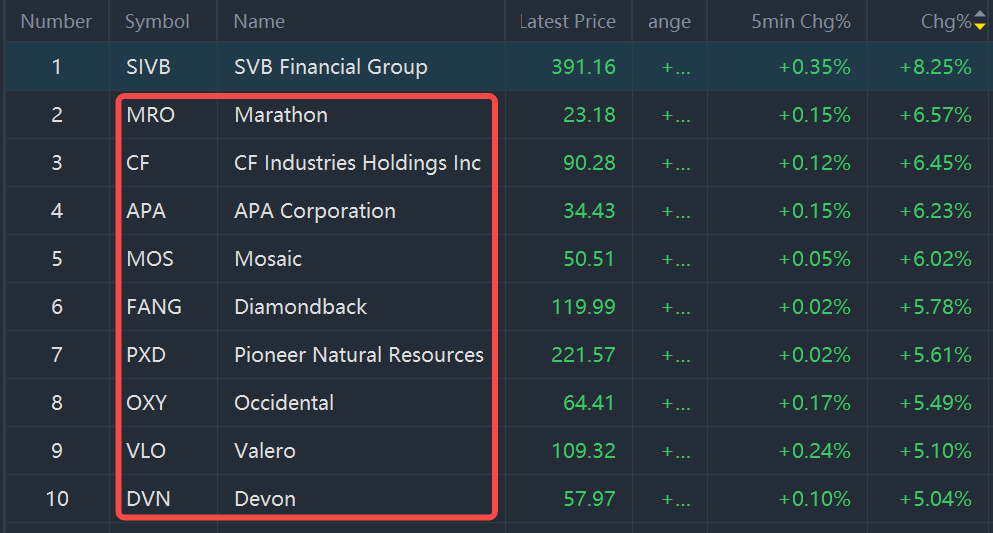Open APA Corporation row name

[x=315, y=211]
